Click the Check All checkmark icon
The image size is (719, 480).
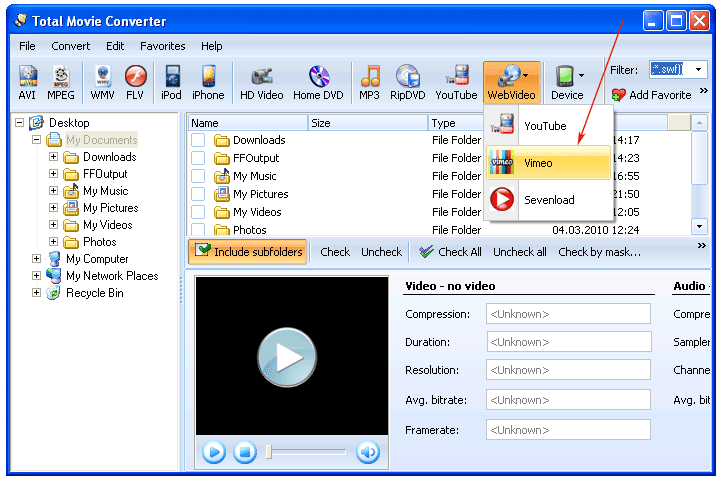(426, 252)
